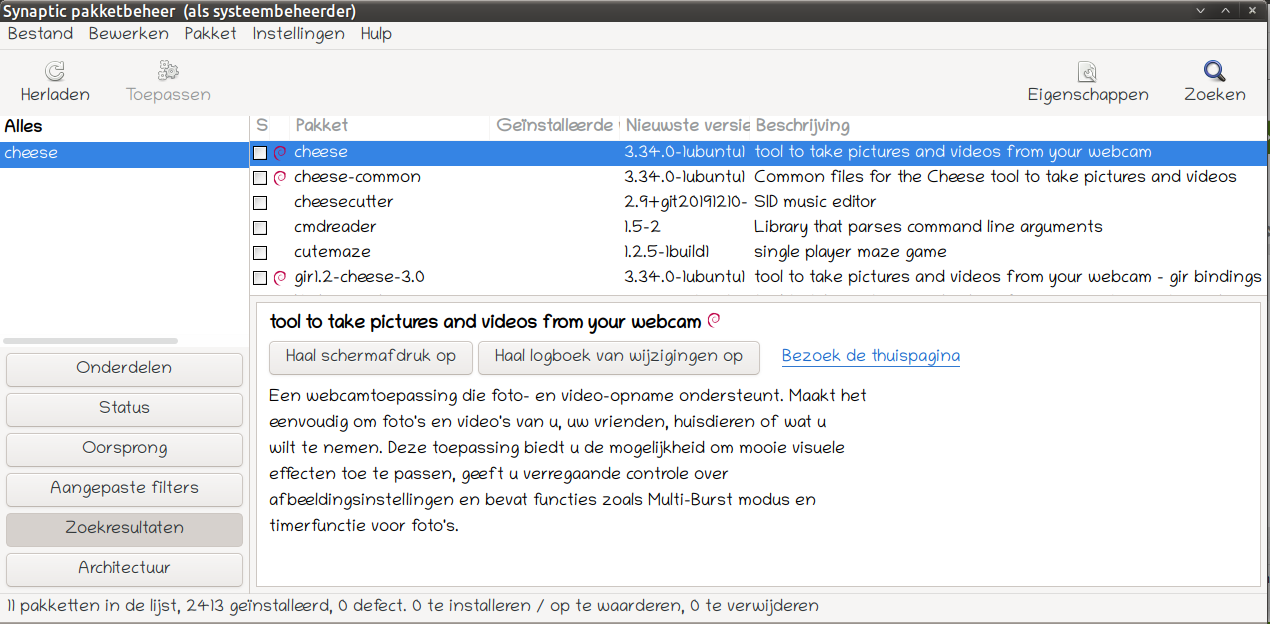Screen dimensions: 1270x624
Task: Open the Bestand menu
Action: 40,33
